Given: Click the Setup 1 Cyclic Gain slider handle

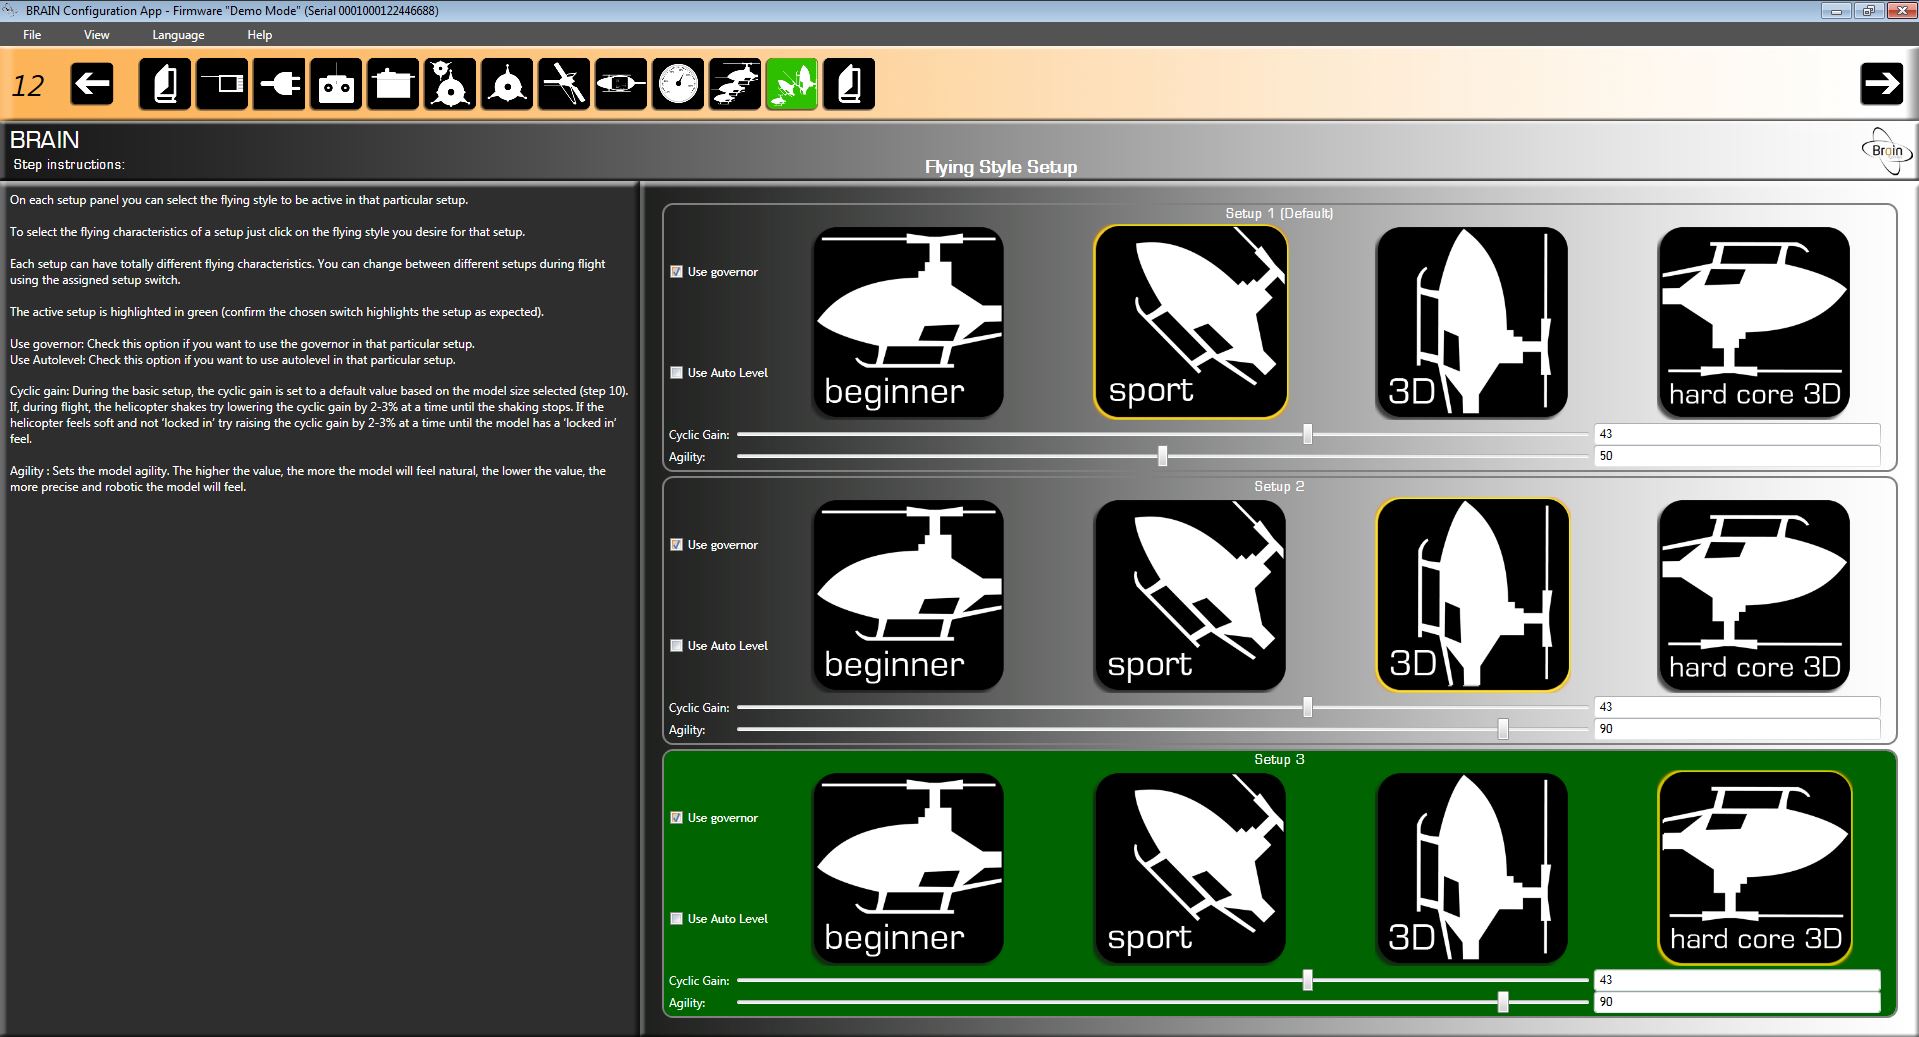Looking at the screenshot, I should pyautogui.click(x=1307, y=434).
